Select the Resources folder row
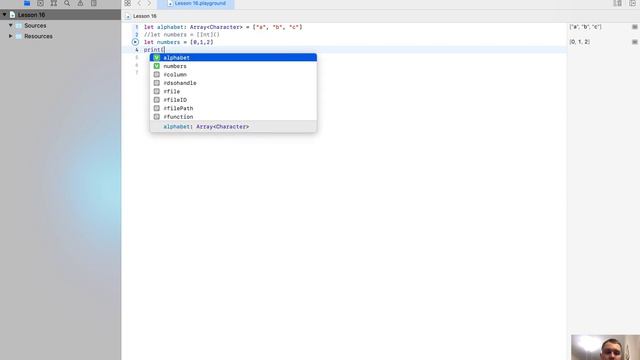640x360 pixels. (x=60, y=36)
